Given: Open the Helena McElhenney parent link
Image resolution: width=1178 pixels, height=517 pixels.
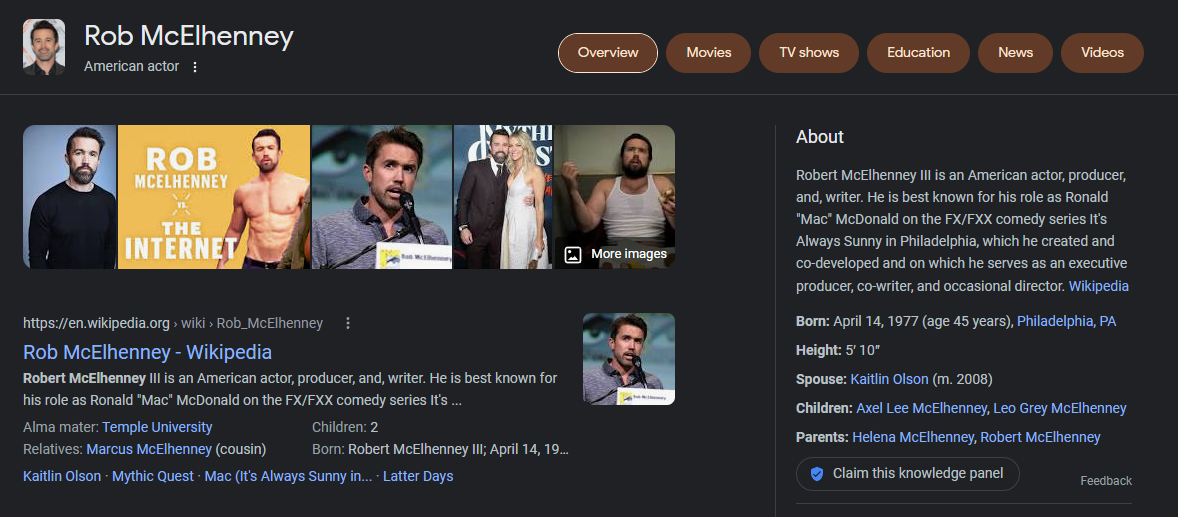Looking at the screenshot, I should 913,437.
